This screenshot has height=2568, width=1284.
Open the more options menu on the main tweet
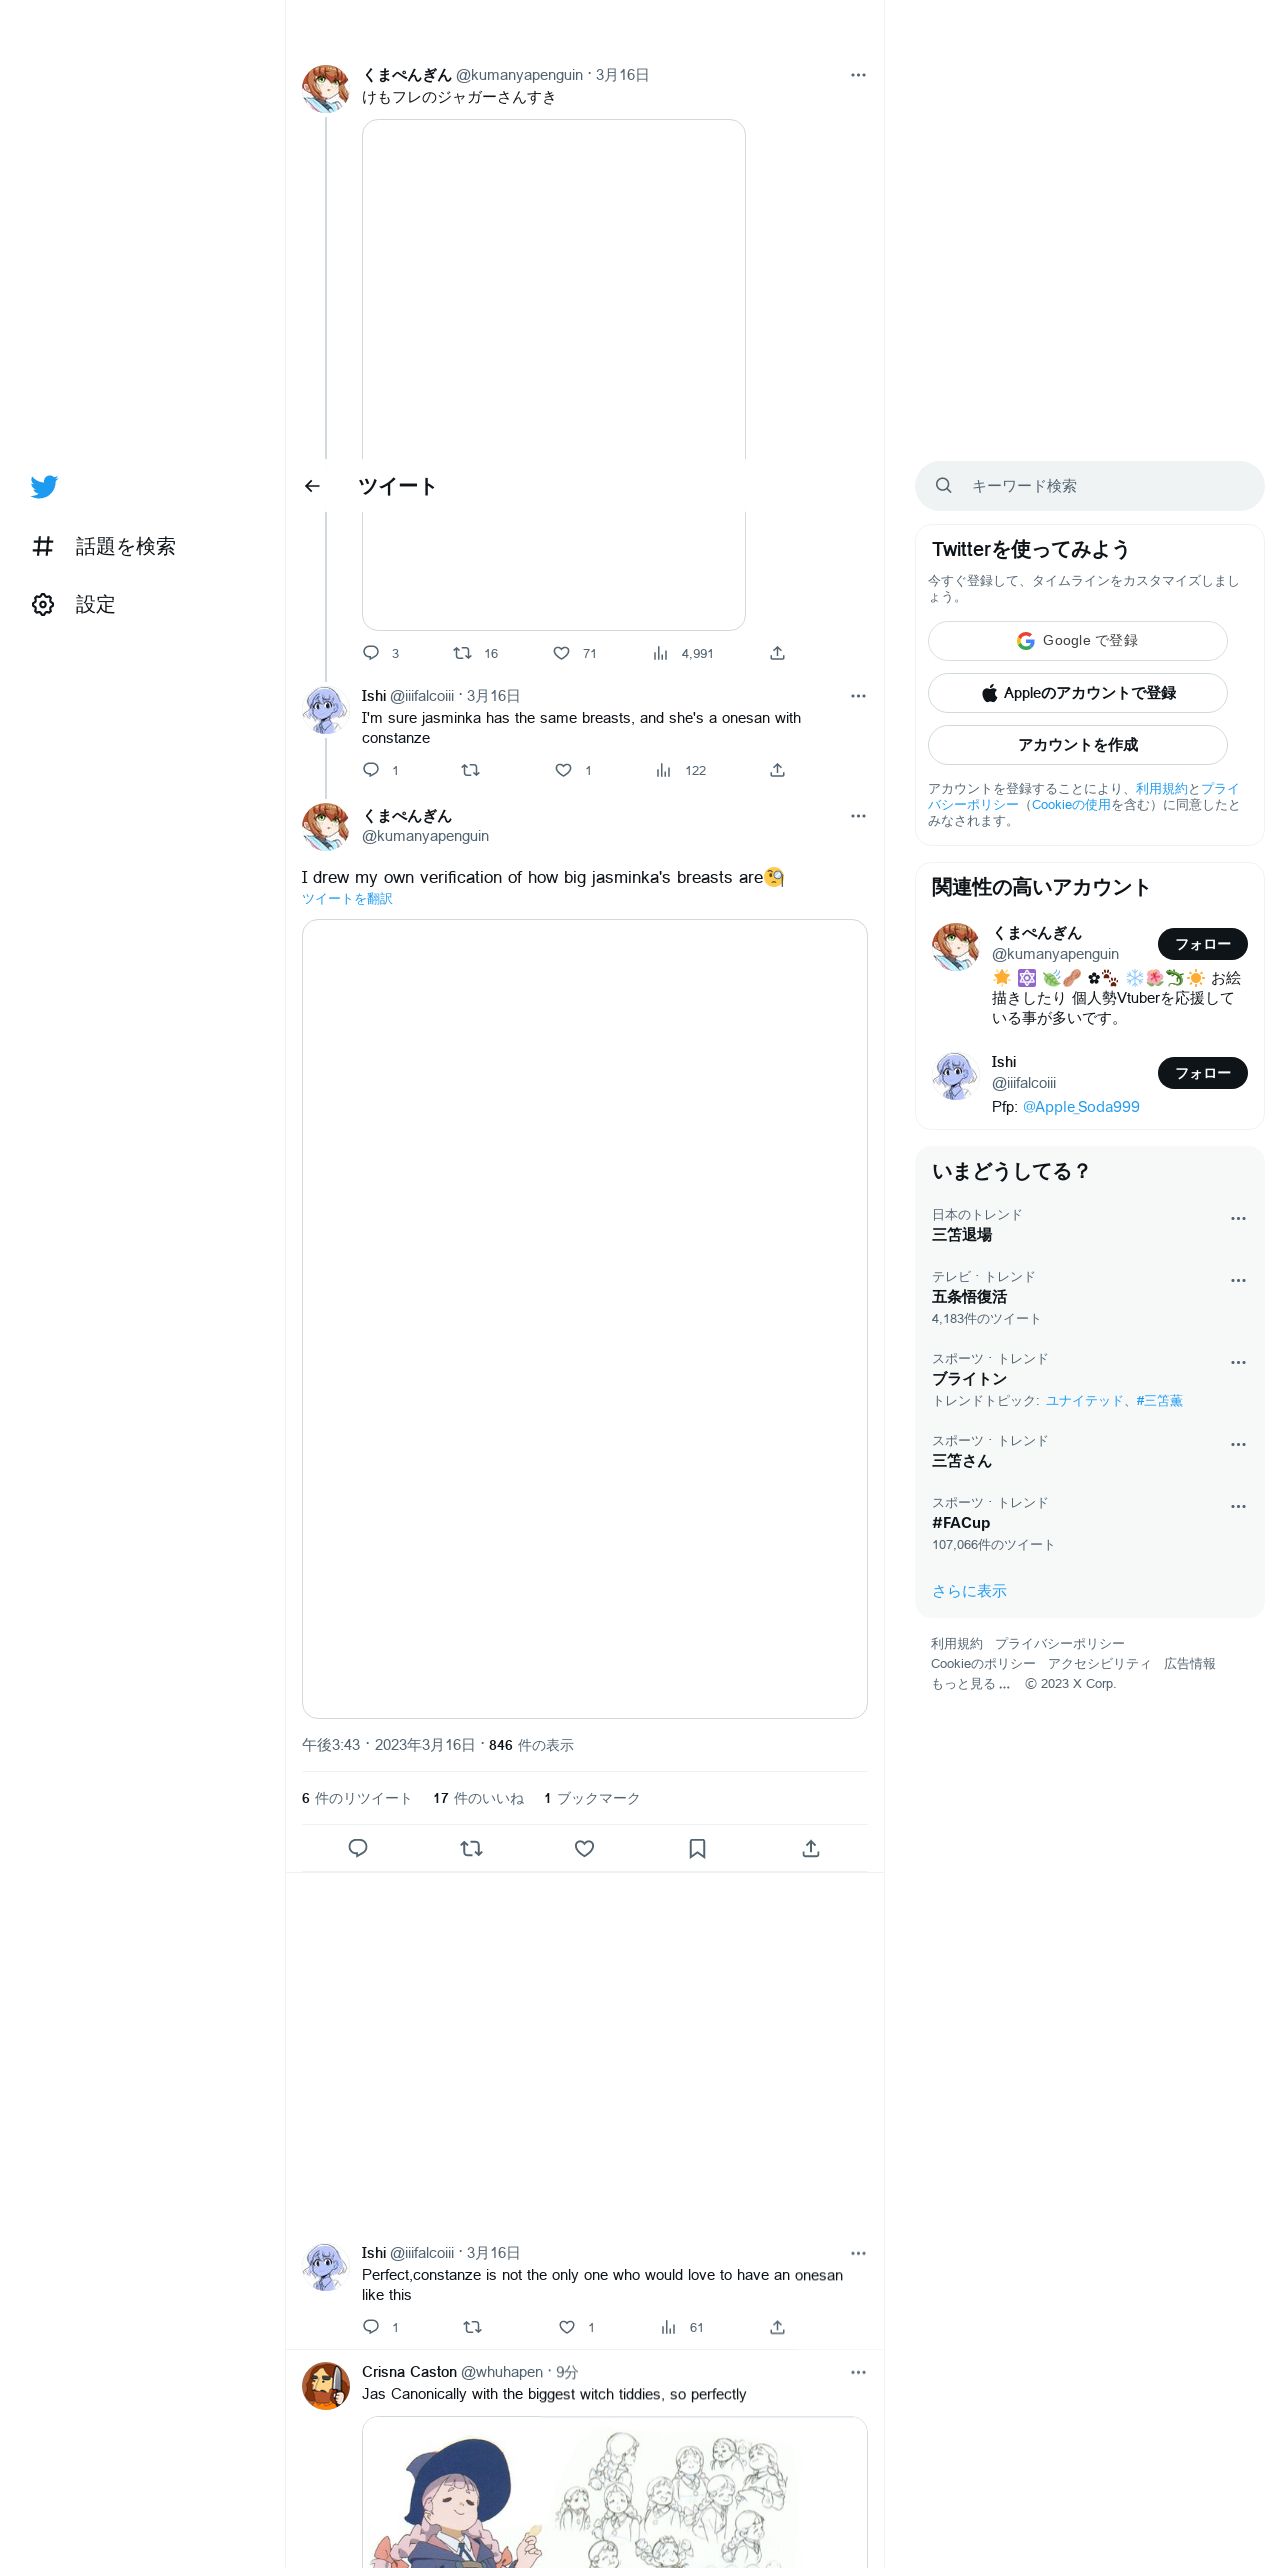pyautogui.click(x=858, y=816)
